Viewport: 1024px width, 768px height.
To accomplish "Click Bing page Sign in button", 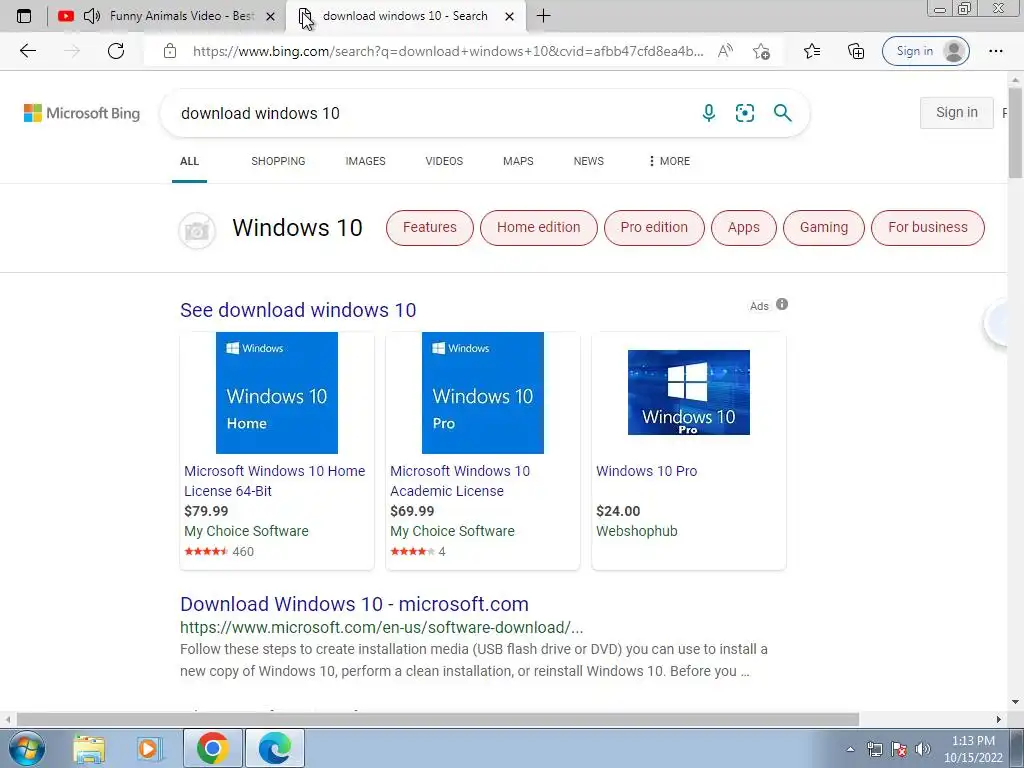I will click(957, 112).
